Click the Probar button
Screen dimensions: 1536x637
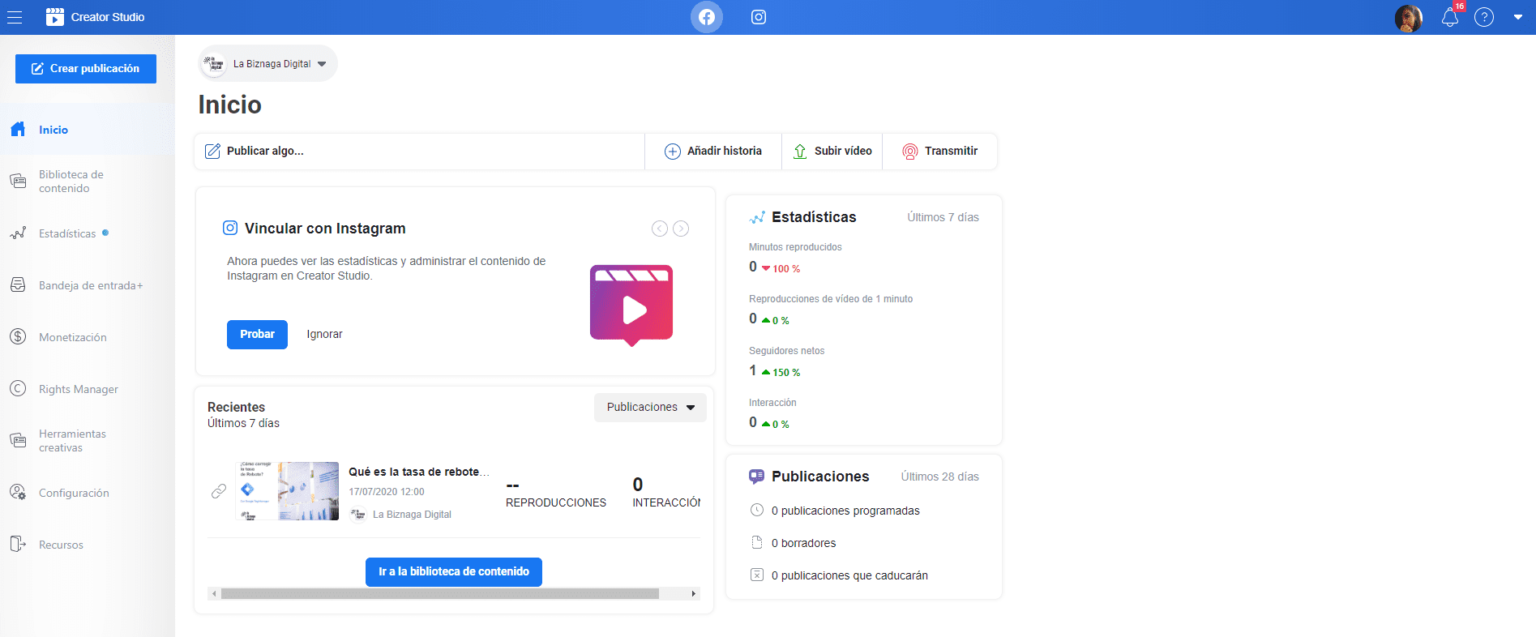point(257,334)
